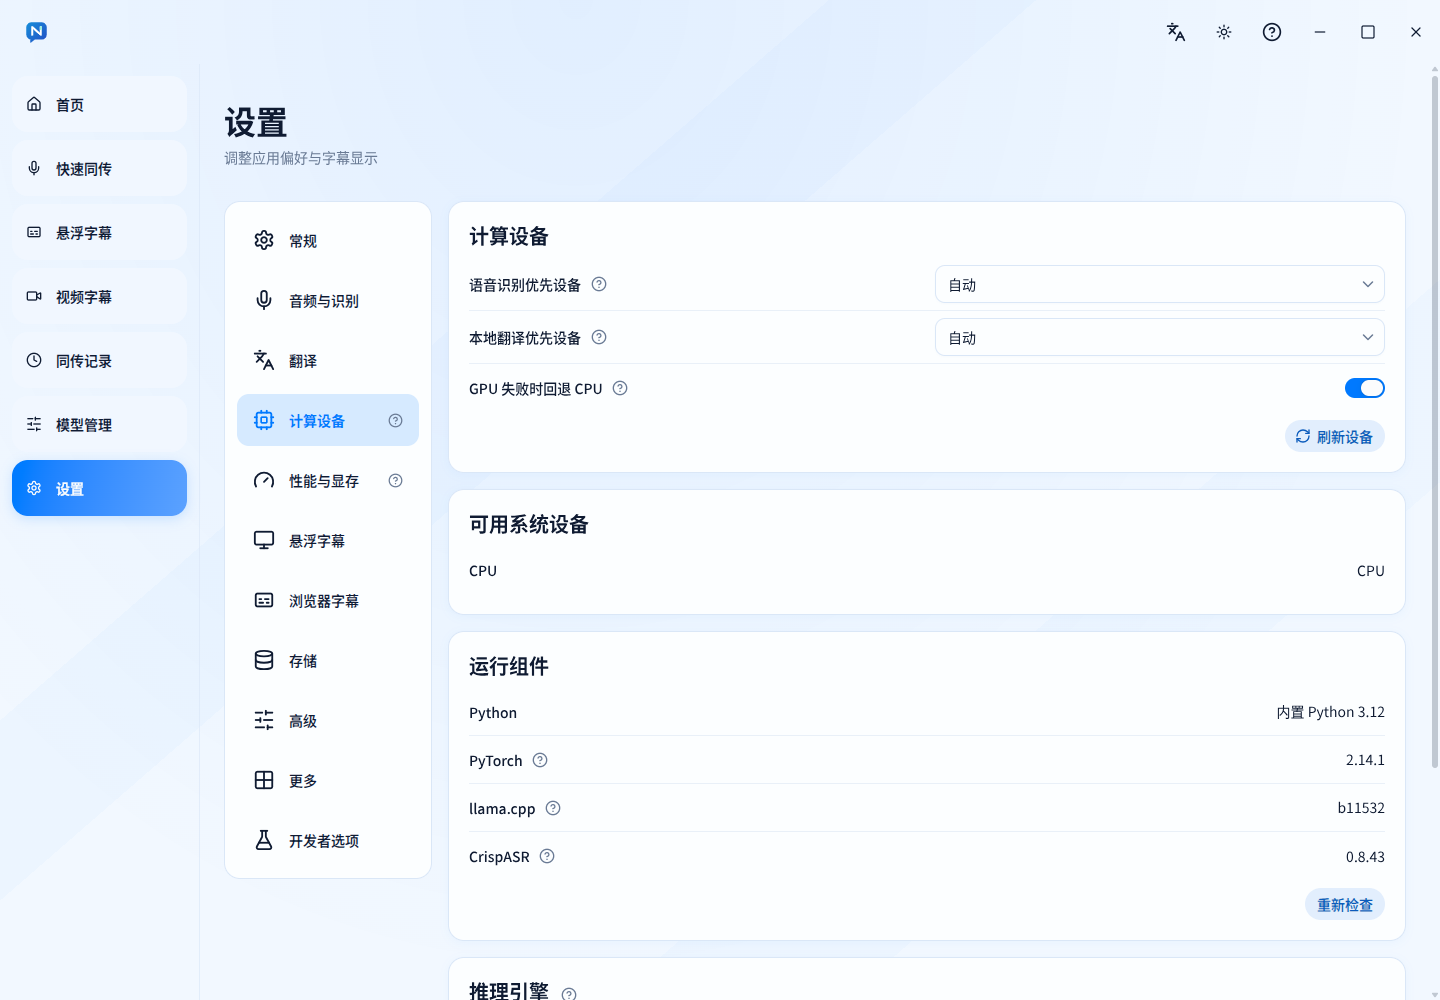The height and width of the screenshot is (1000, 1440).
Task: Switch to 高级 settings tab
Action: (328, 720)
